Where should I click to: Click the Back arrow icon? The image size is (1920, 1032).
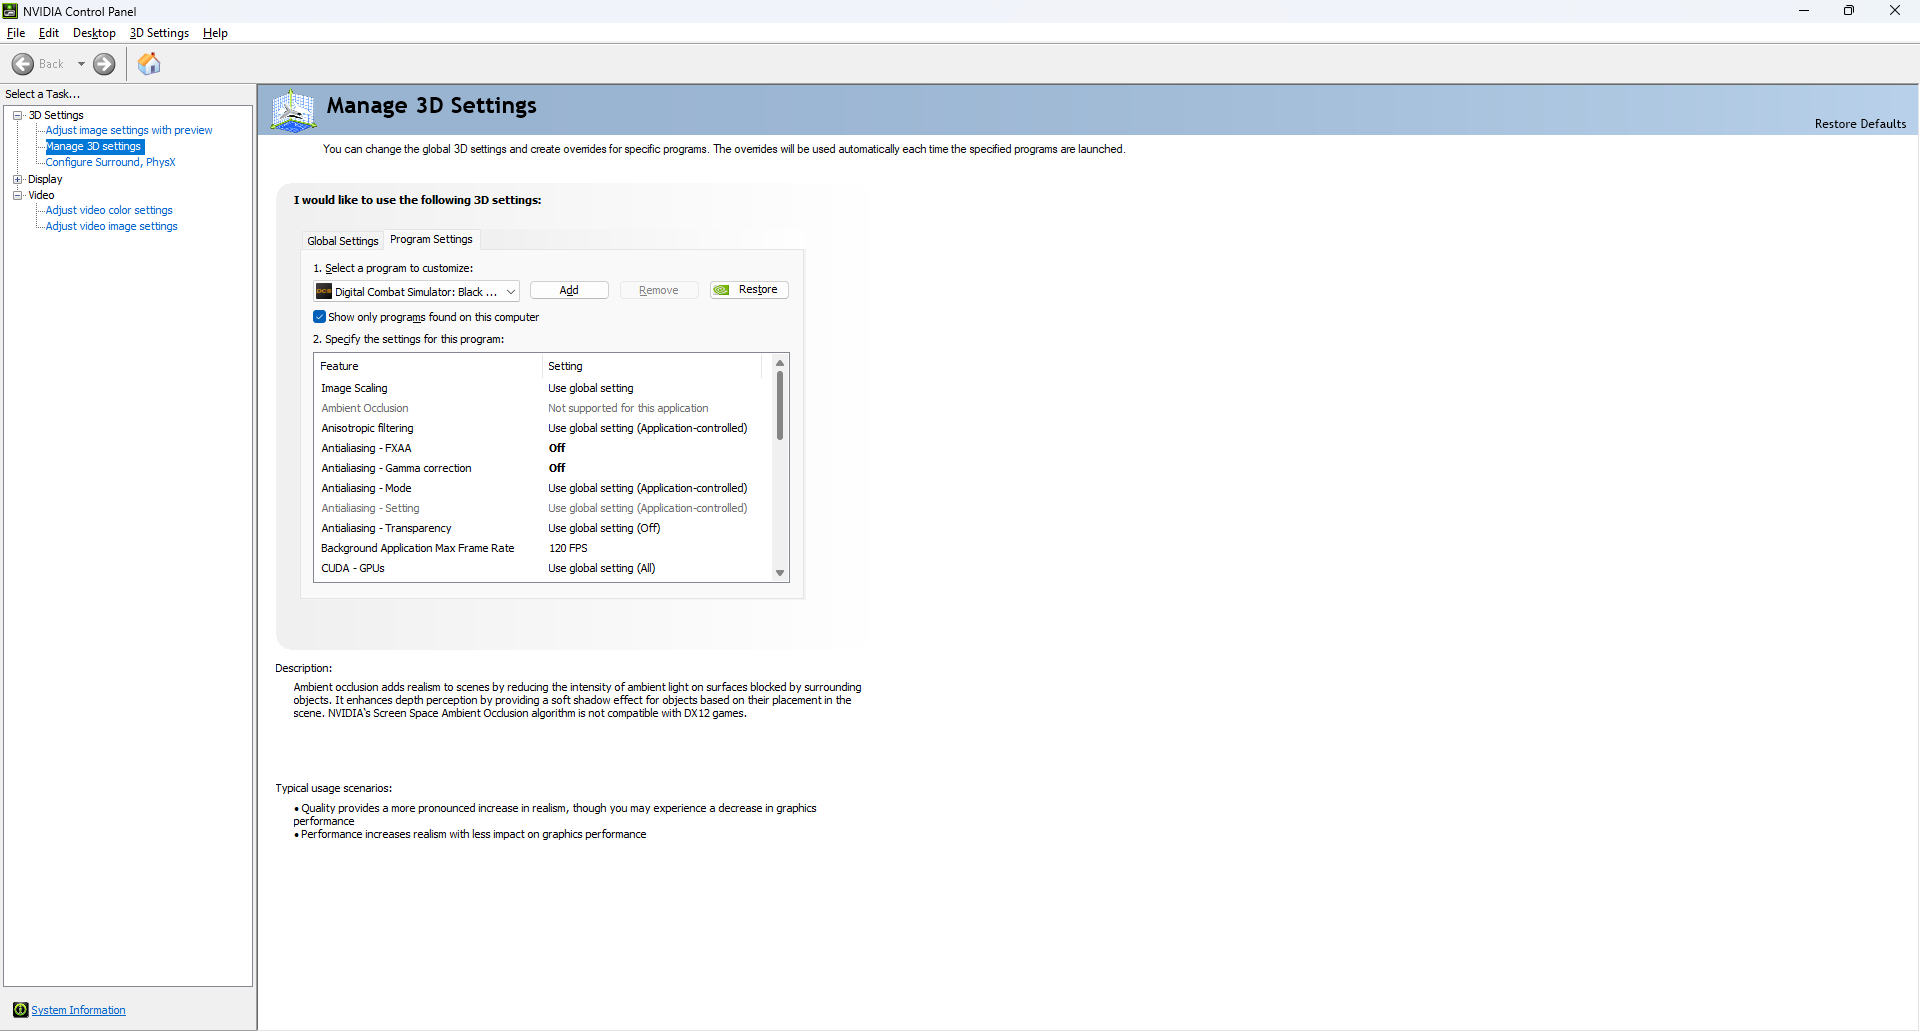[22, 64]
